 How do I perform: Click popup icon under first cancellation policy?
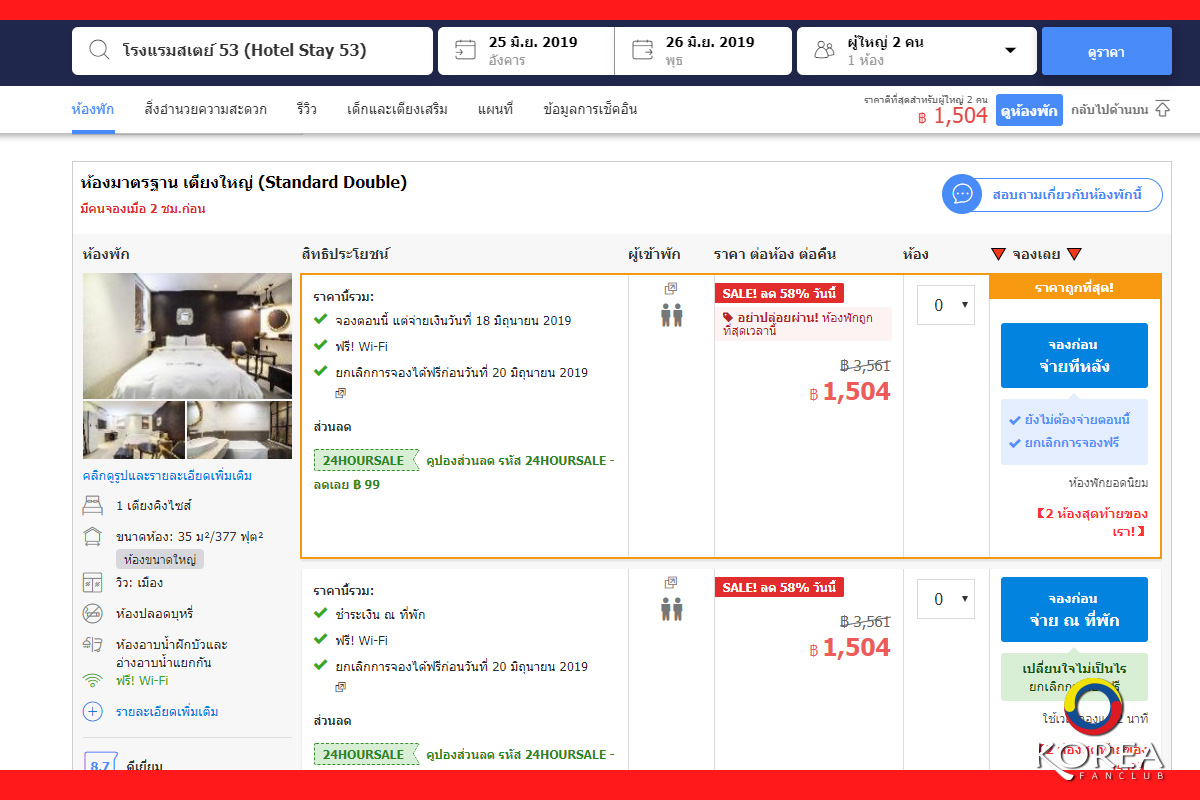[340, 393]
